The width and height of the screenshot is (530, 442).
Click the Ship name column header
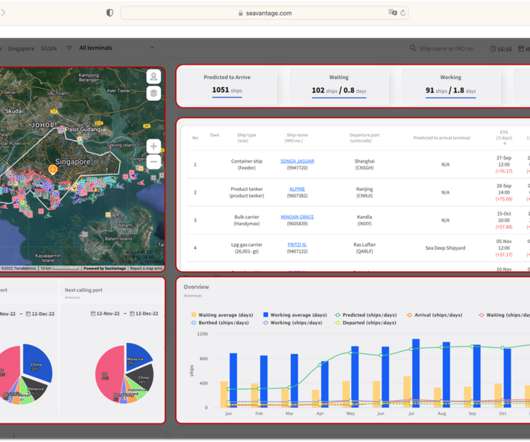[297, 138]
